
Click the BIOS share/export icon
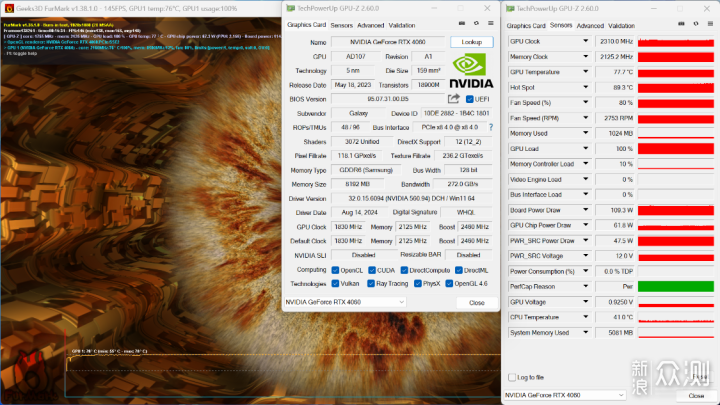[454, 99]
